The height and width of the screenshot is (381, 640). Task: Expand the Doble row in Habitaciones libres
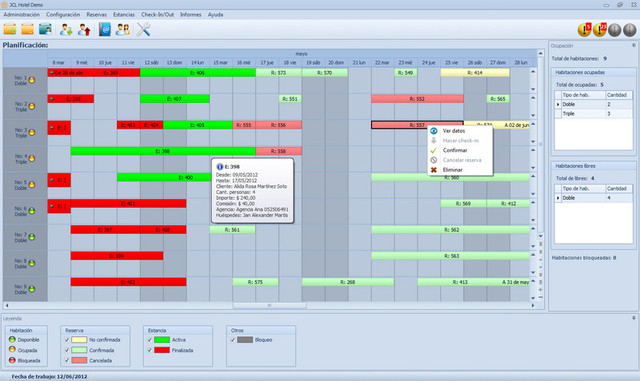pyautogui.click(x=558, y=198)
